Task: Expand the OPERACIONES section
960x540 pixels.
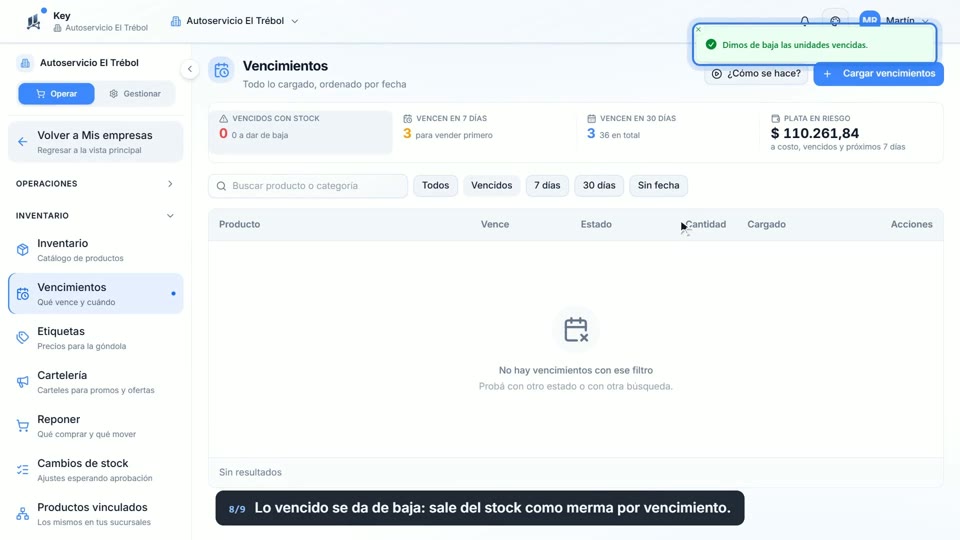Action: click(x=95, y=184)
